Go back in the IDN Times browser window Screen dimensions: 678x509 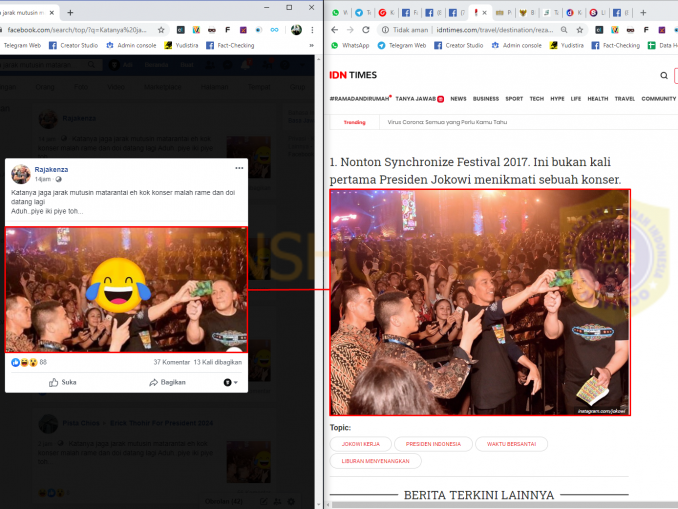tap(334, 30)
